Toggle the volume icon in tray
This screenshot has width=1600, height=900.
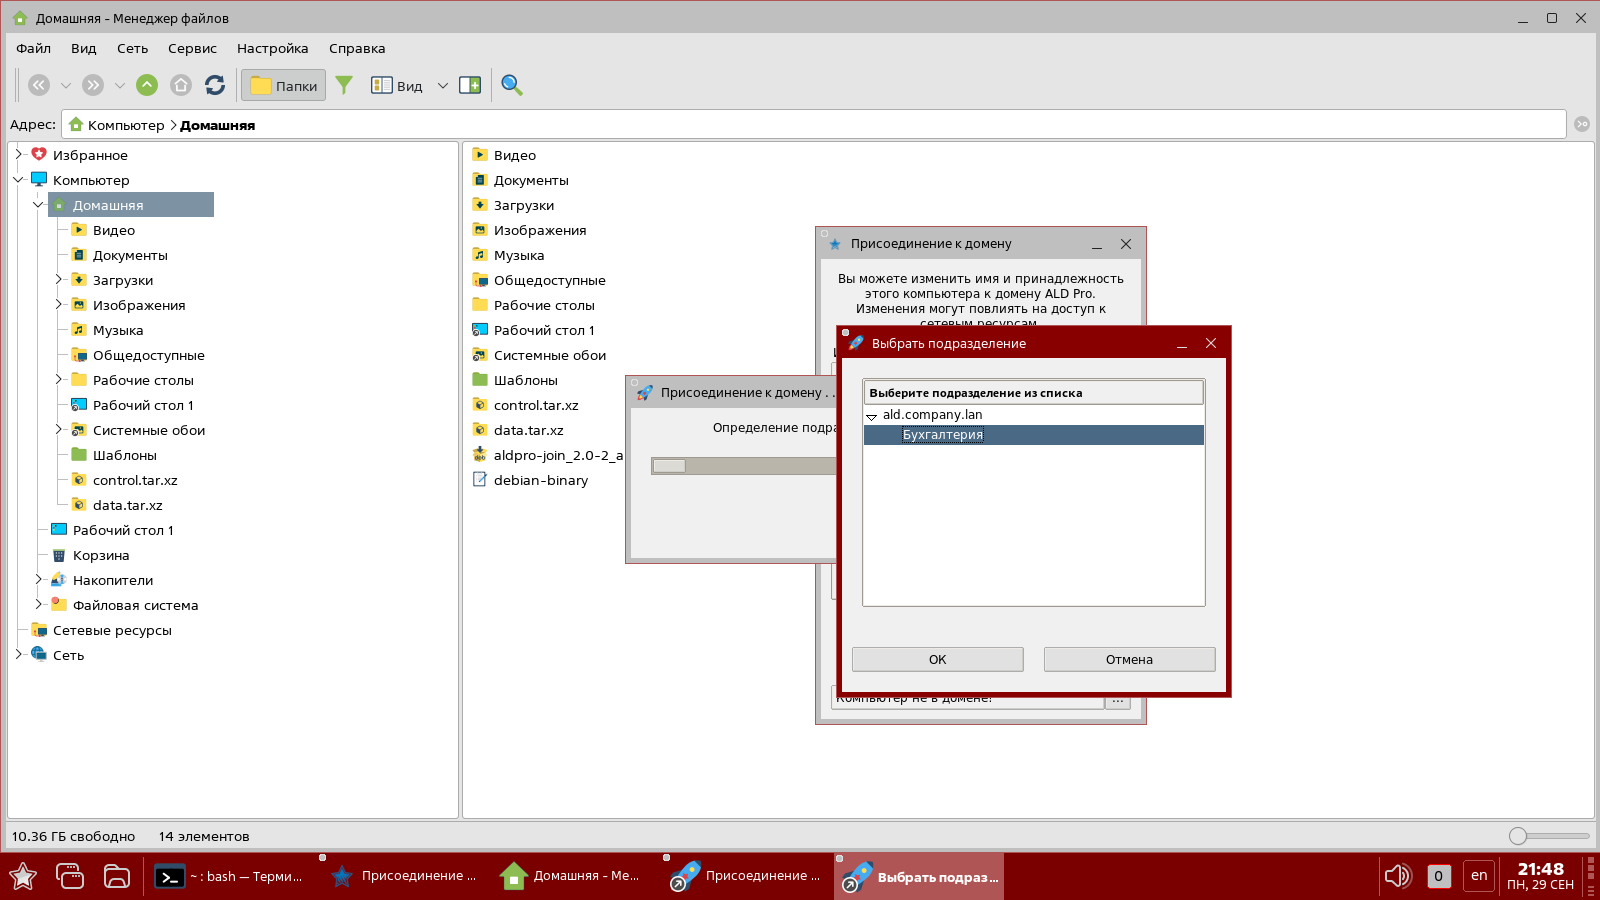[x=1396, y=876]
